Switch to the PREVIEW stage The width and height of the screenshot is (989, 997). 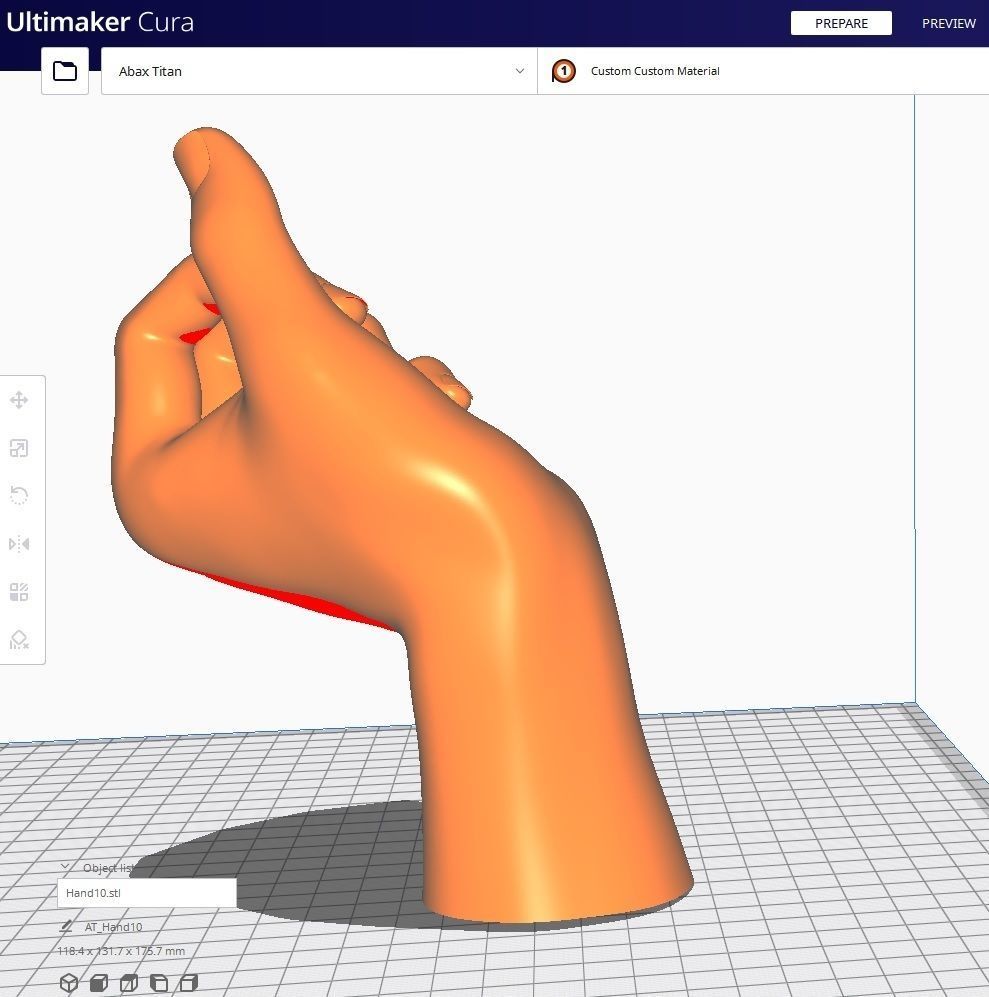948,24
